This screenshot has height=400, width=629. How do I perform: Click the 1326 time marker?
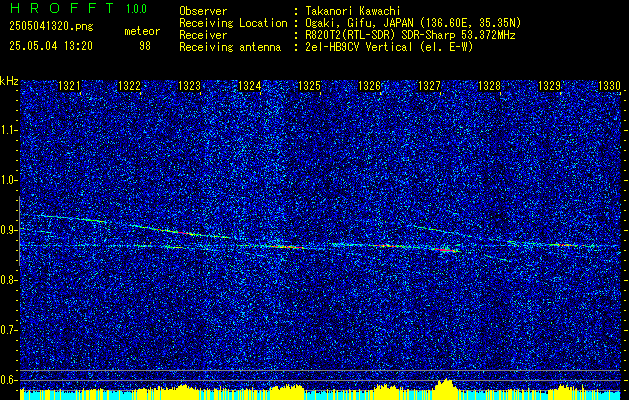pos(369,85)
